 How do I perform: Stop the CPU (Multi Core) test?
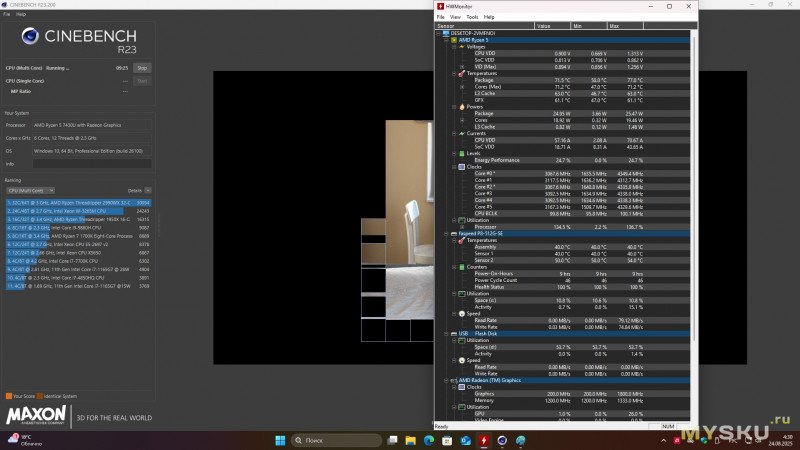[142, 68]
